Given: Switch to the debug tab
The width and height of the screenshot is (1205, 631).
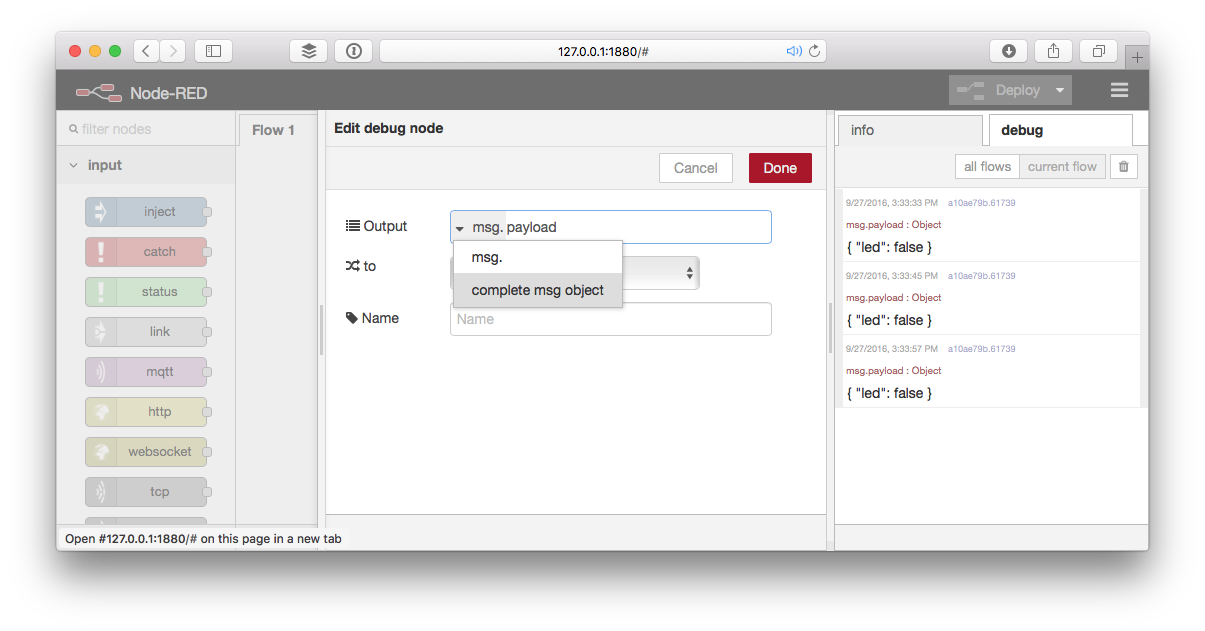Looking at the screenshot, I should [1060, 130].
